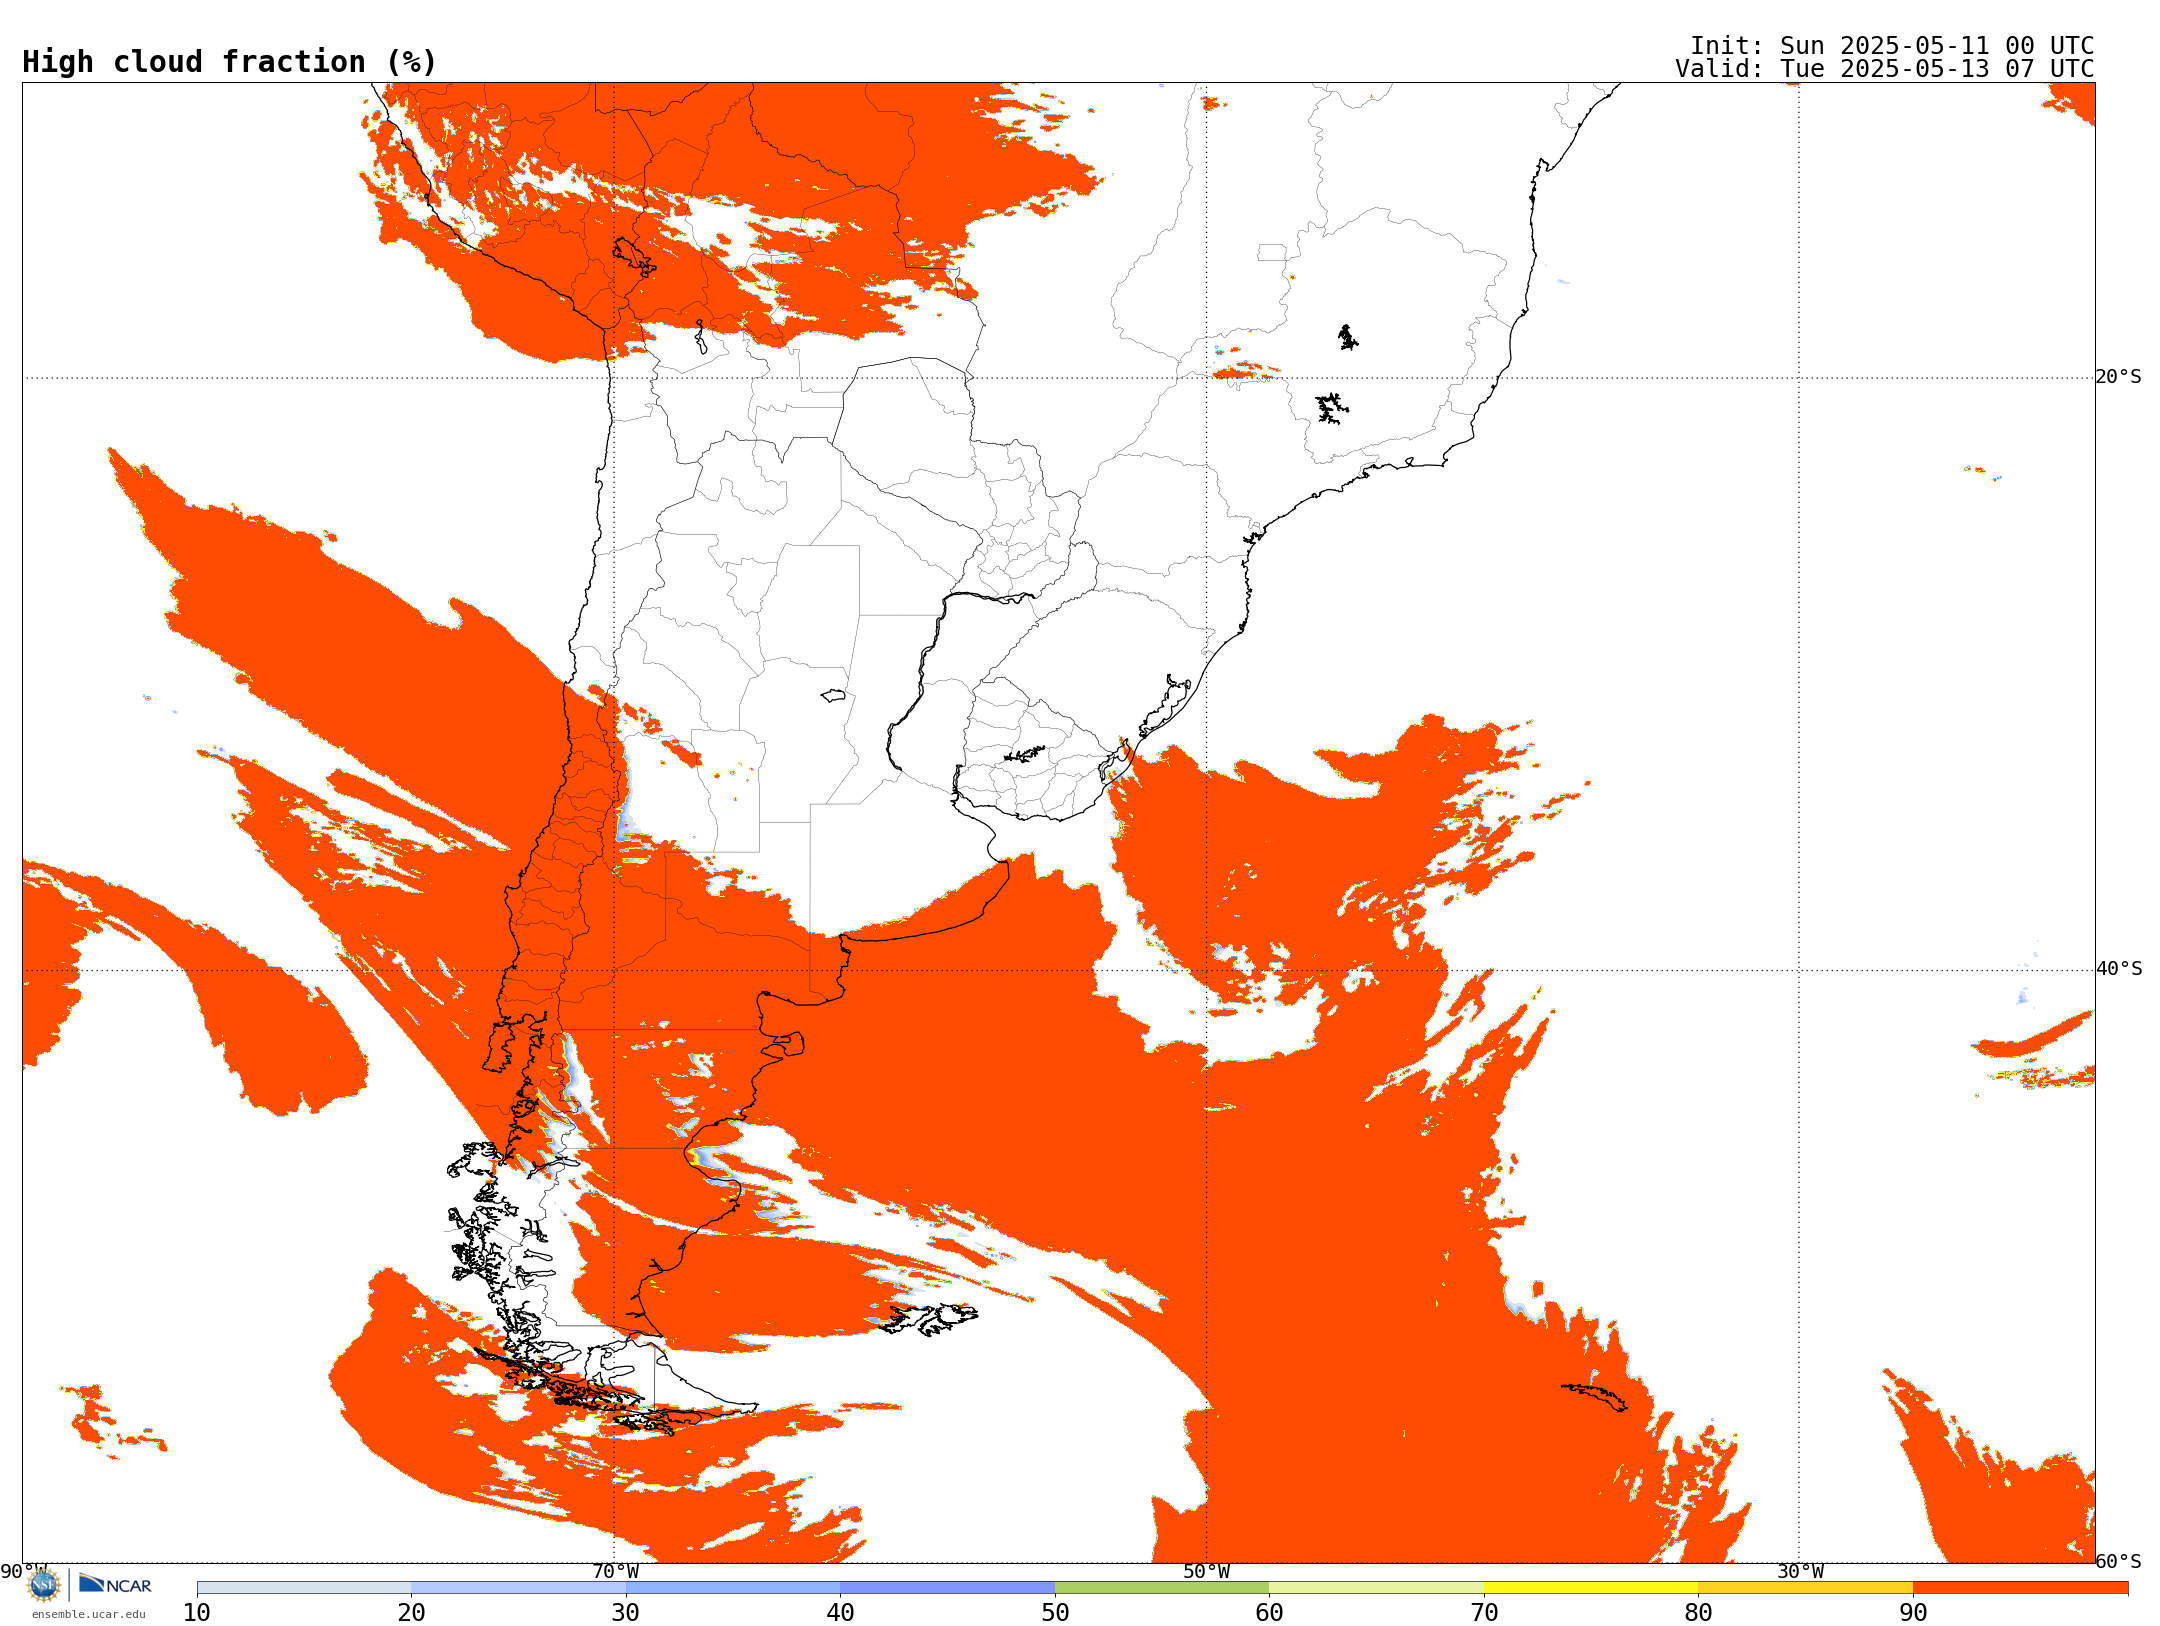Pick the 20-30 light blue colorbar segment
The height and width of the screenshot is (1626, 2160).
click(x=518, y=1588)
